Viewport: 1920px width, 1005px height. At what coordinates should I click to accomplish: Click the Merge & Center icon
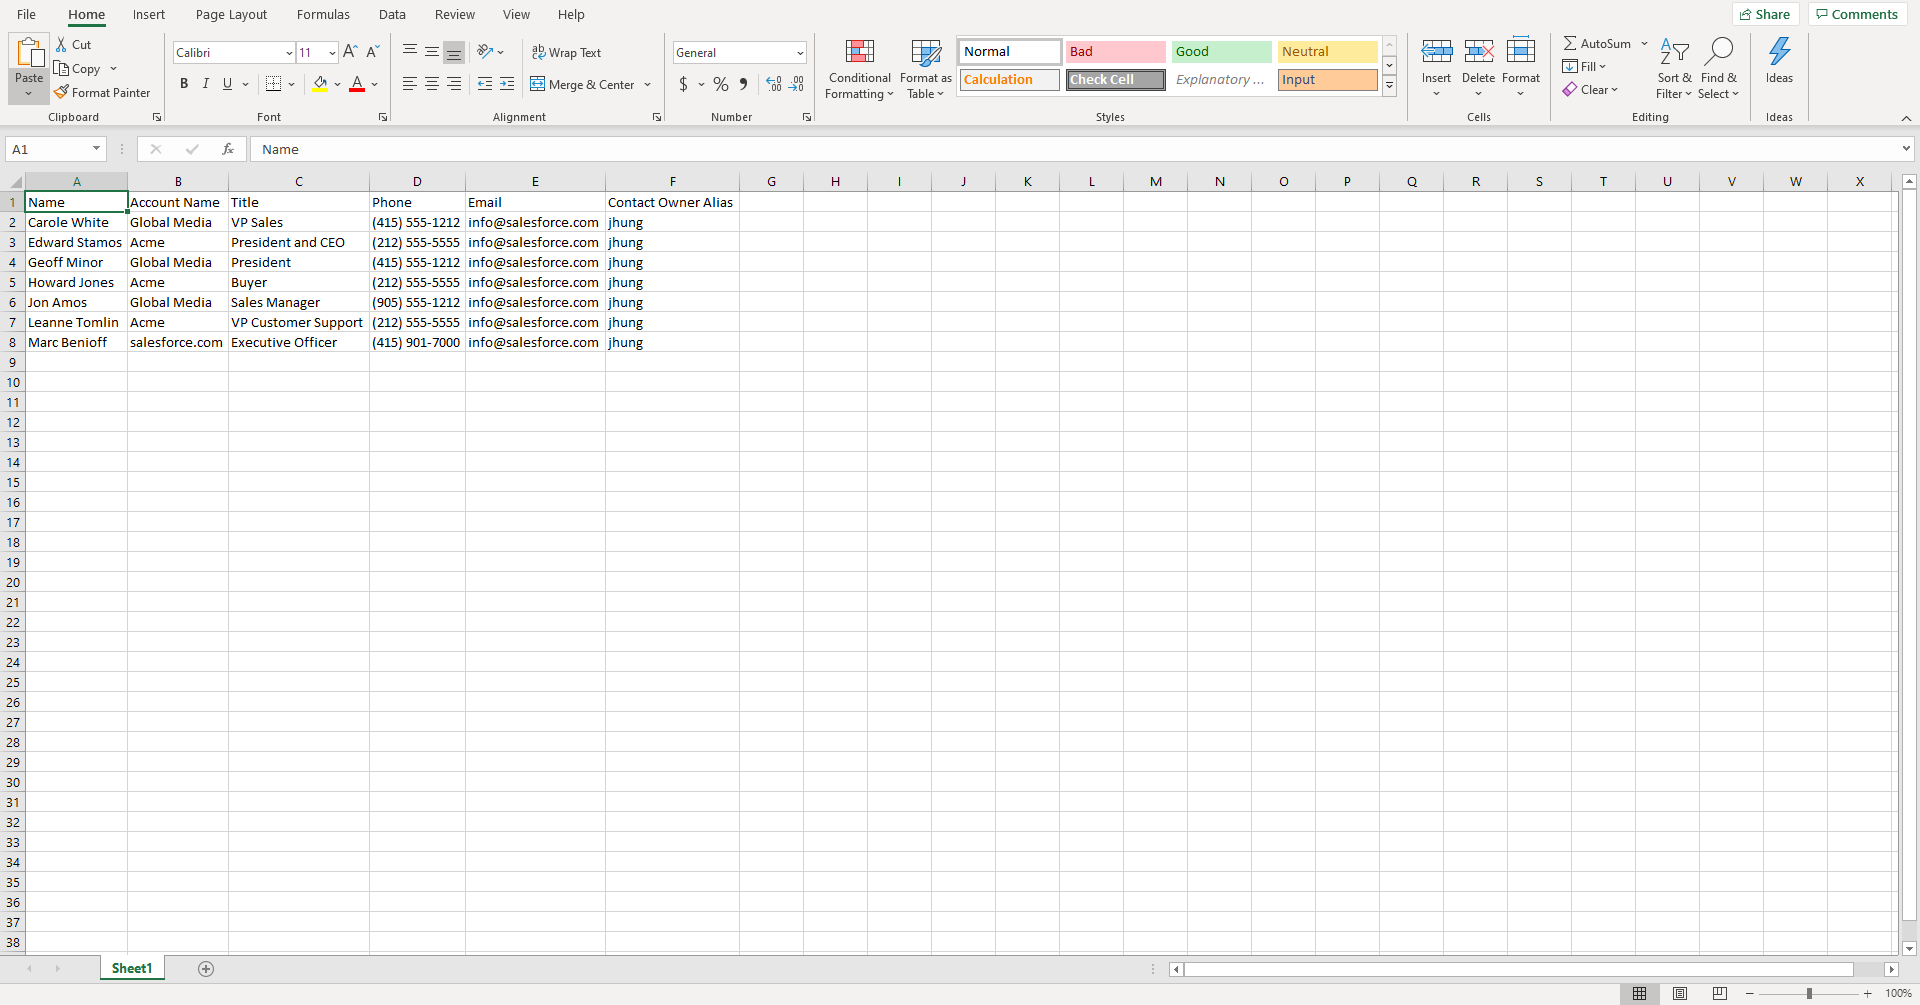point(538,84)
